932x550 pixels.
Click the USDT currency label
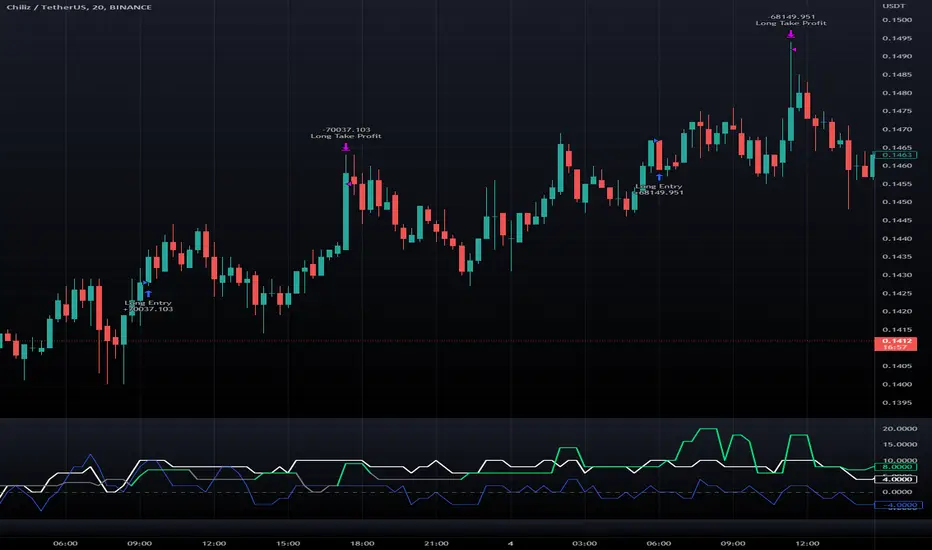point(893,6)
